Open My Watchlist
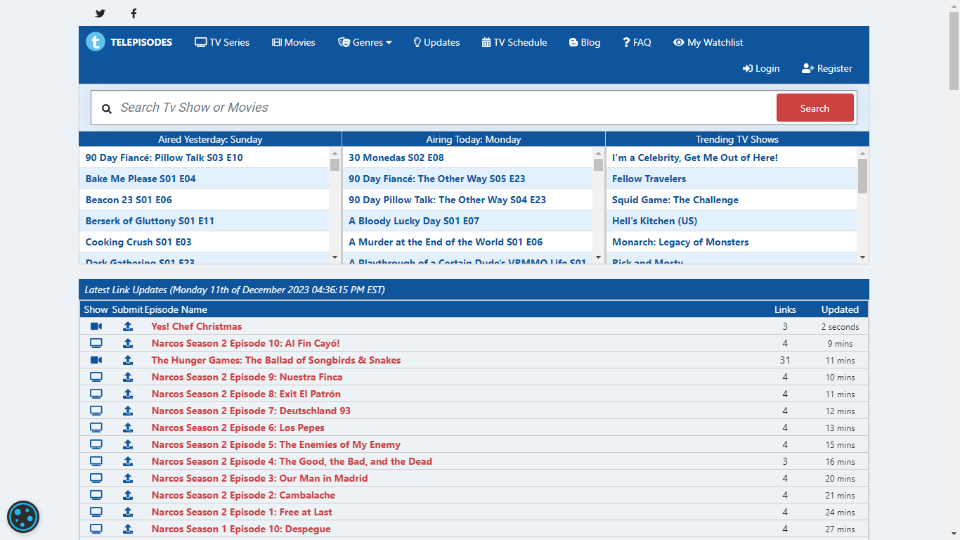 708,42
